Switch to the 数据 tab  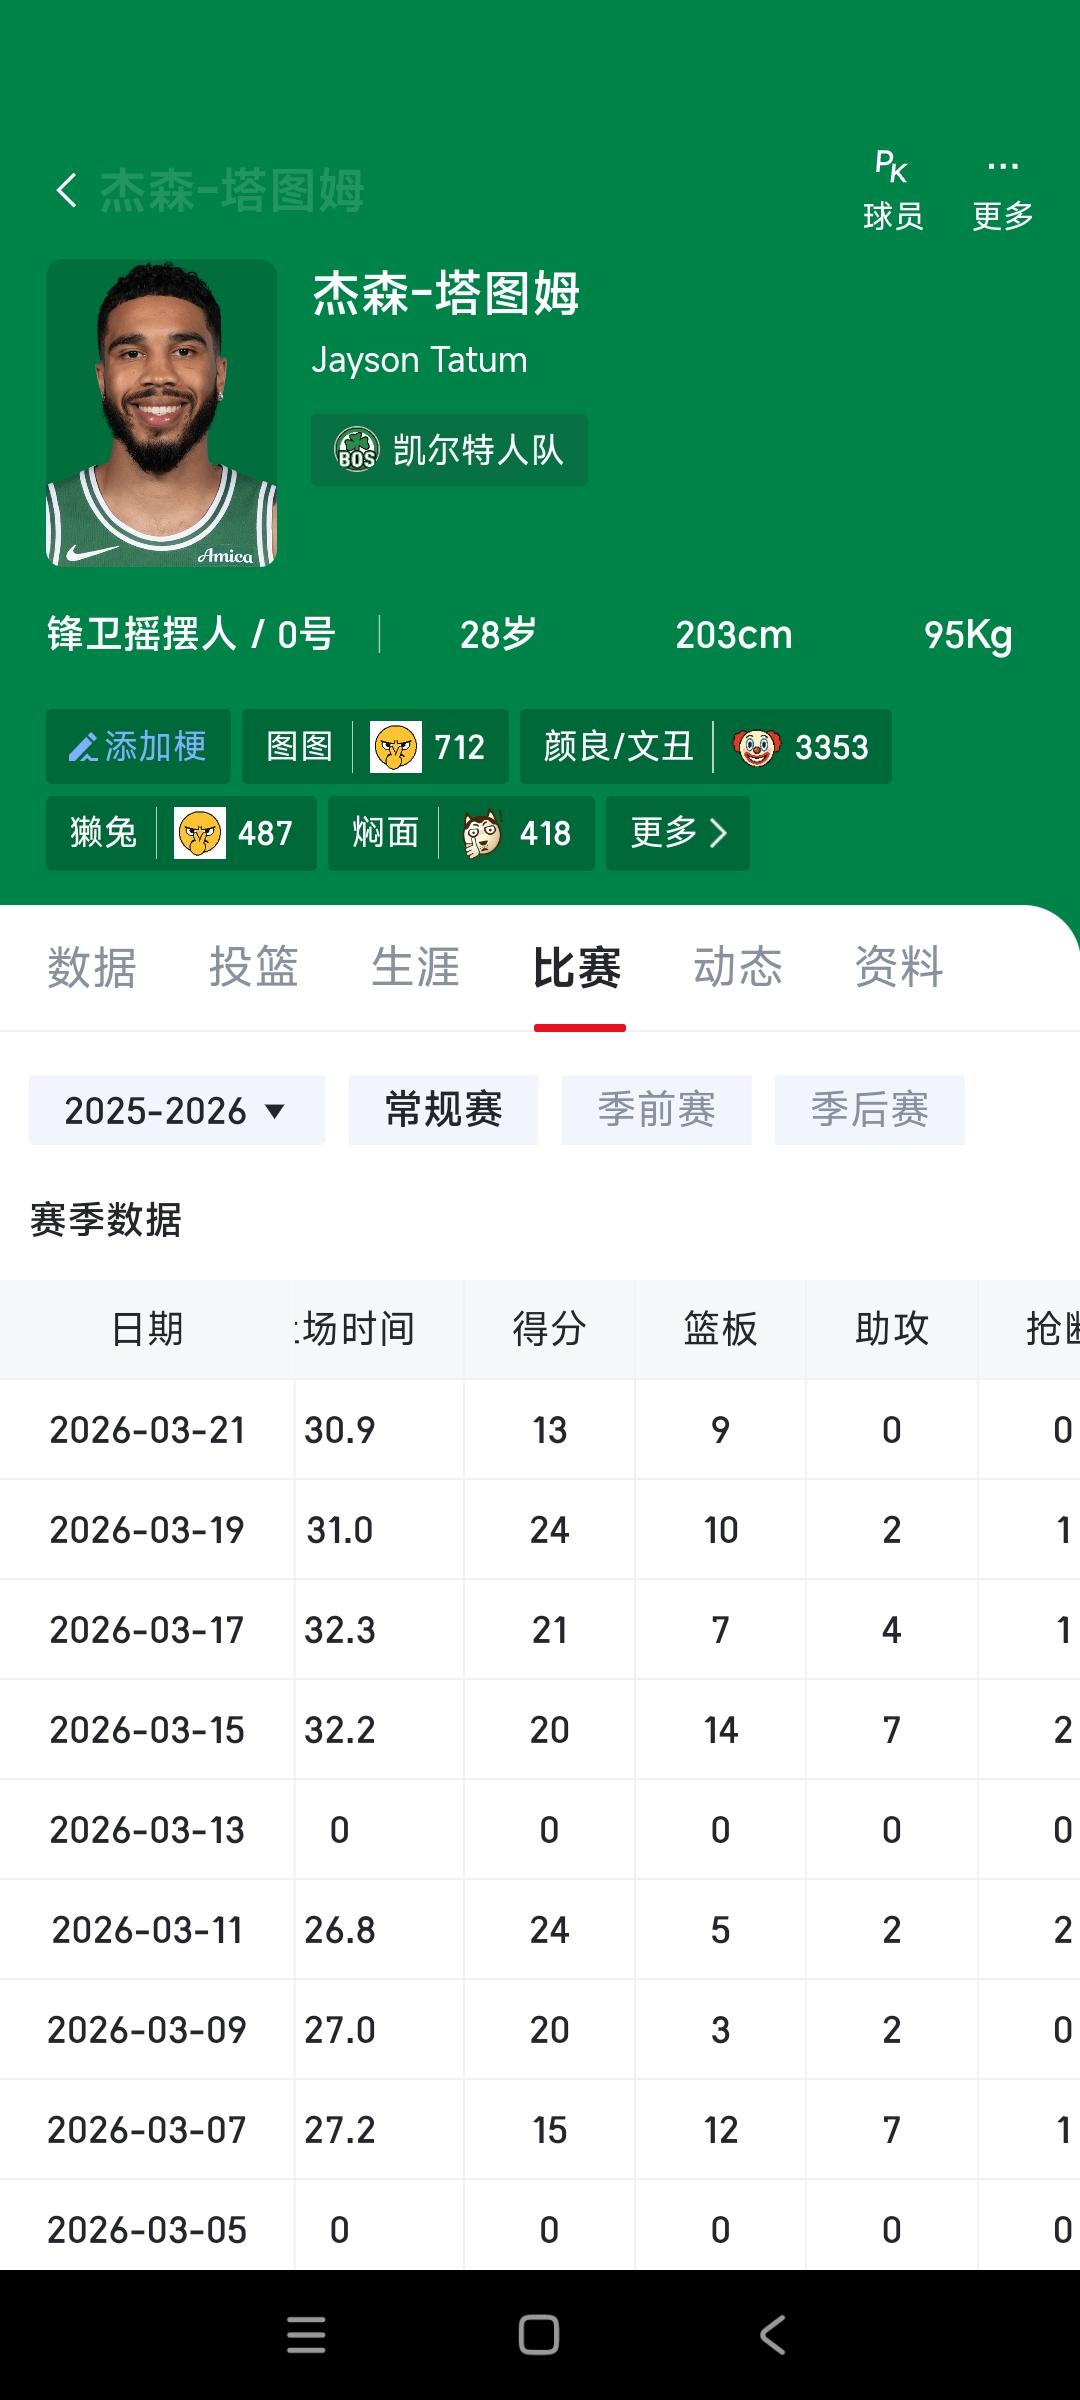[92, 967]
